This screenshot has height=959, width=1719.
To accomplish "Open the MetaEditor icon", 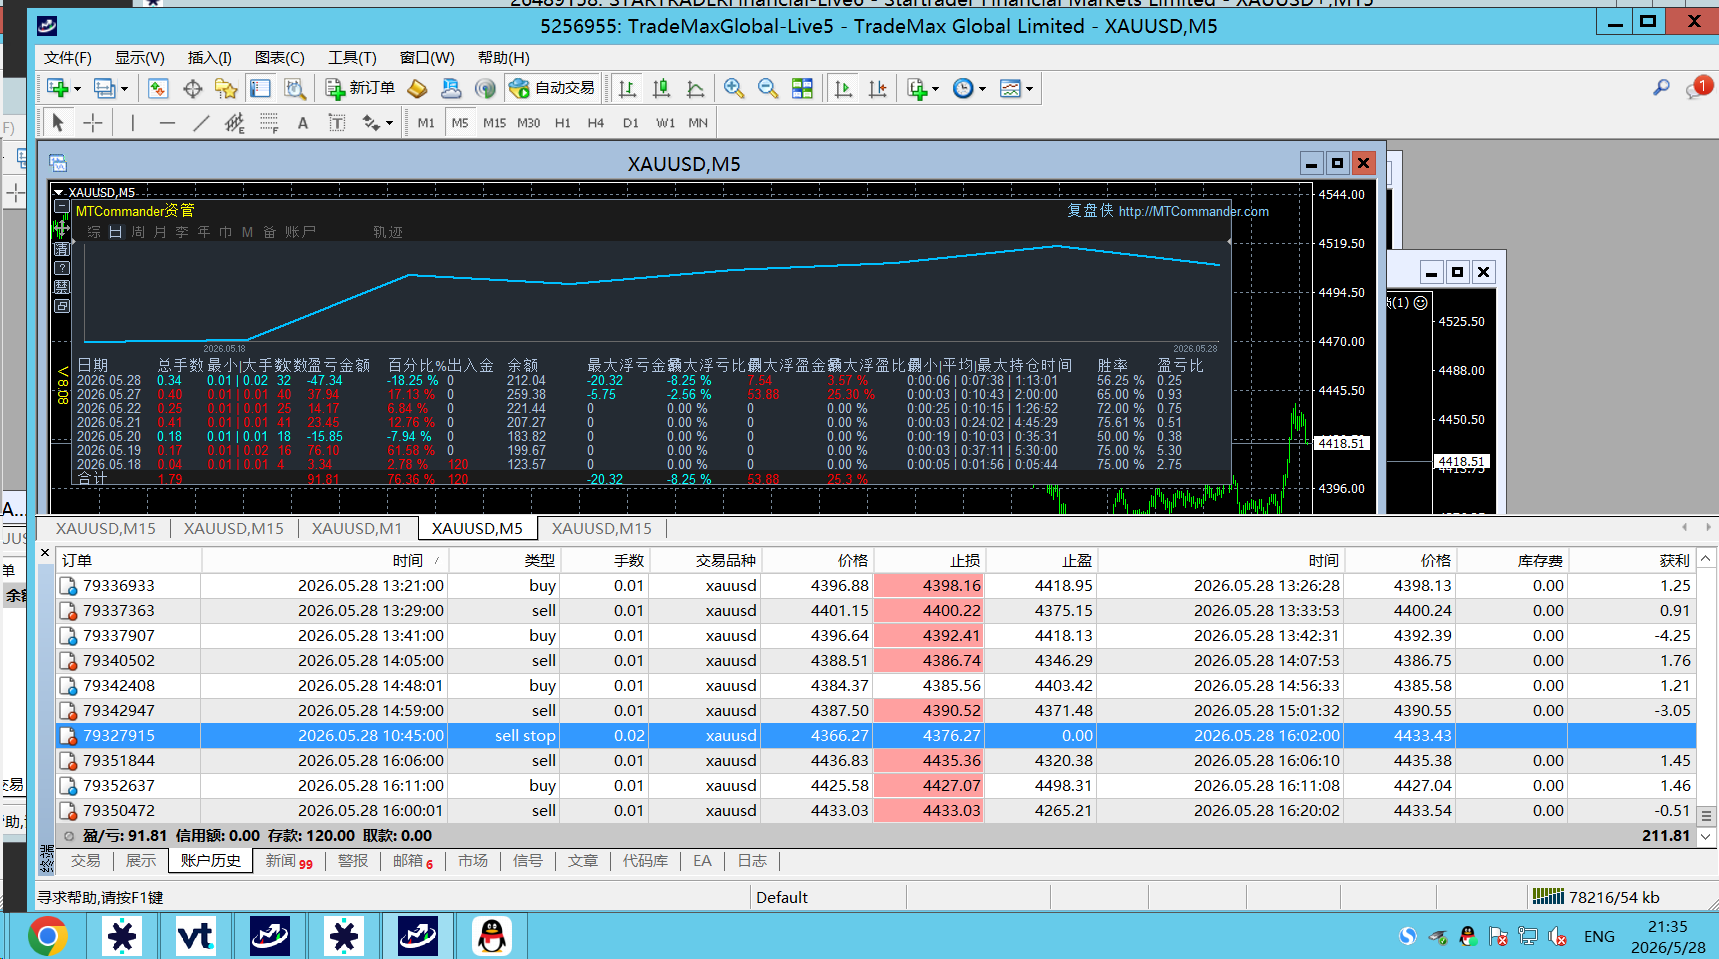I will 417,88.
